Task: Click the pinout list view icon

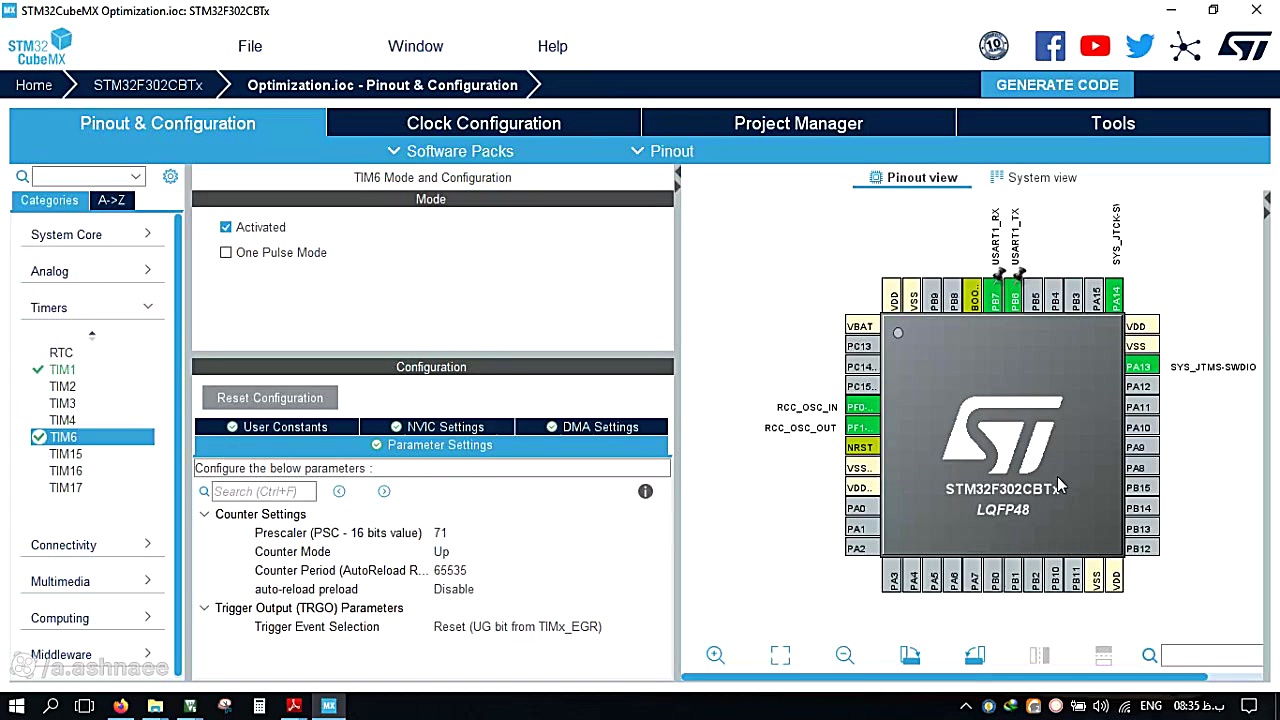Action: tap(1104, 655)
